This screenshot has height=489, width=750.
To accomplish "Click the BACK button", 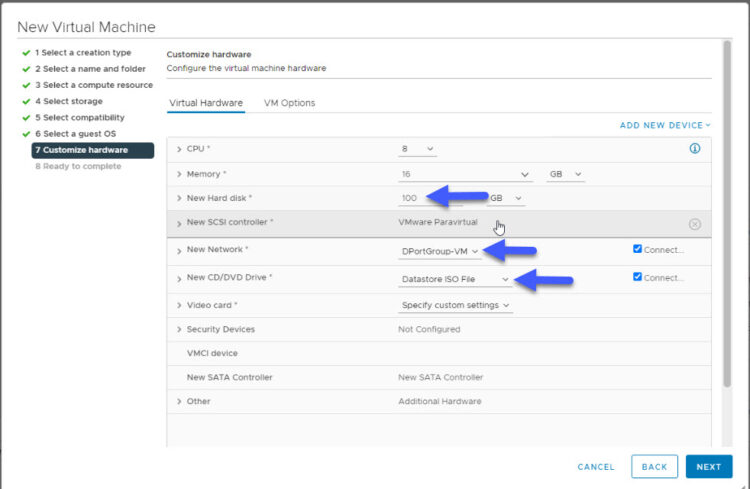I will tap(654, 467).
